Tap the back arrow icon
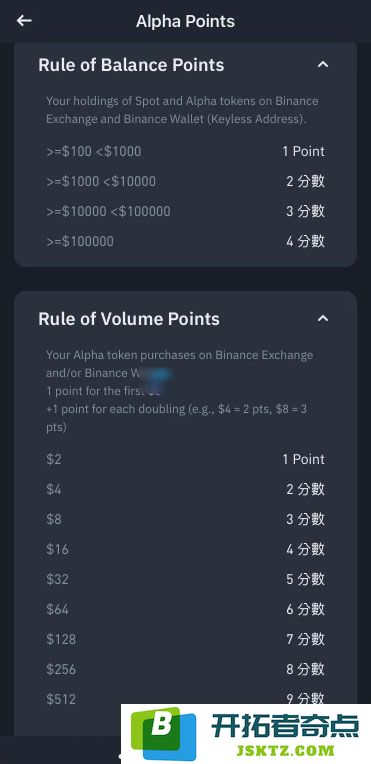 24,20
